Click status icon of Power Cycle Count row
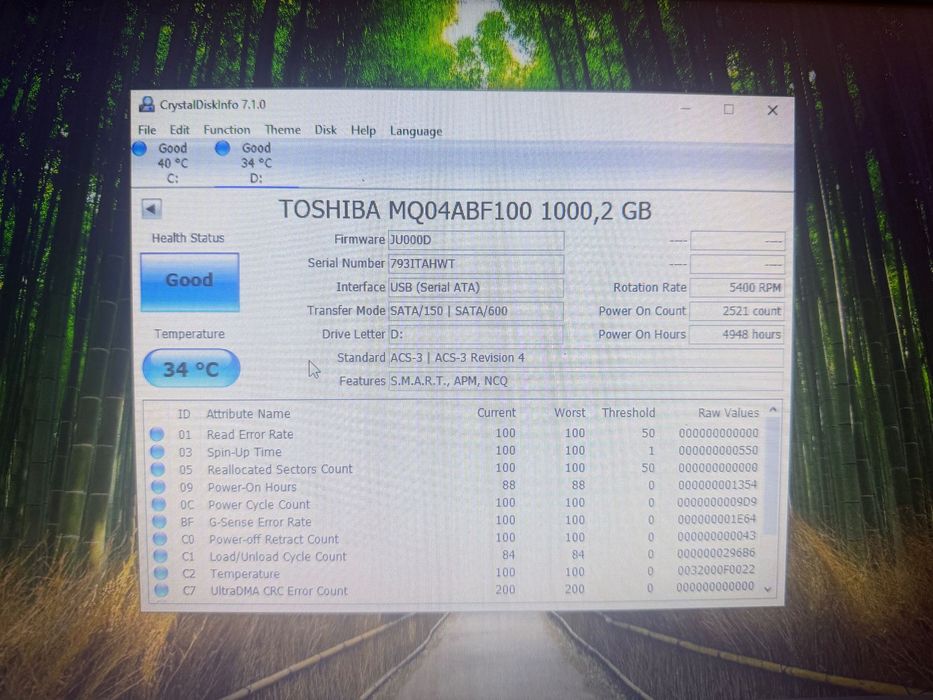Screen dimensions: 933x700 point(159,504)
